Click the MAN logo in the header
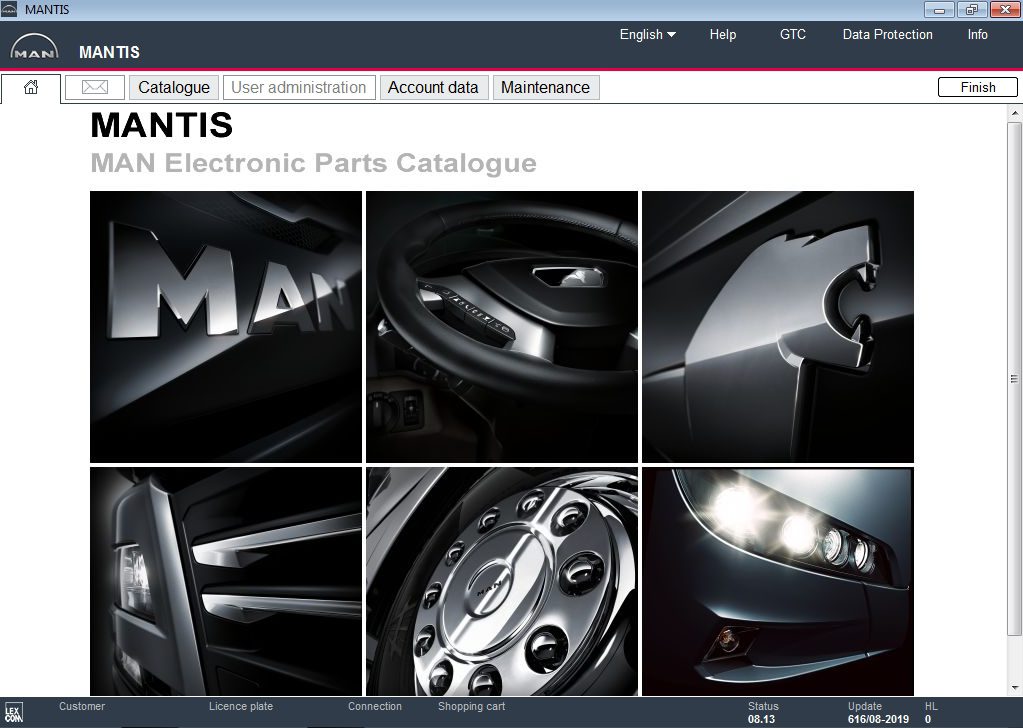The height and width of the screenshot is (728, 1023). (32, 44)
